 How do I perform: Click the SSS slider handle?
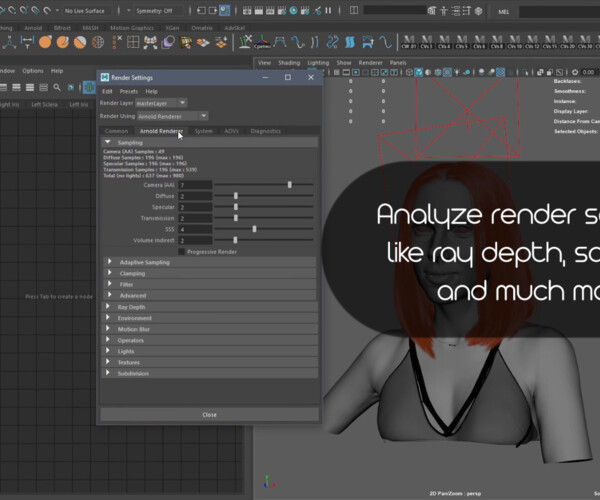(254, 229)
